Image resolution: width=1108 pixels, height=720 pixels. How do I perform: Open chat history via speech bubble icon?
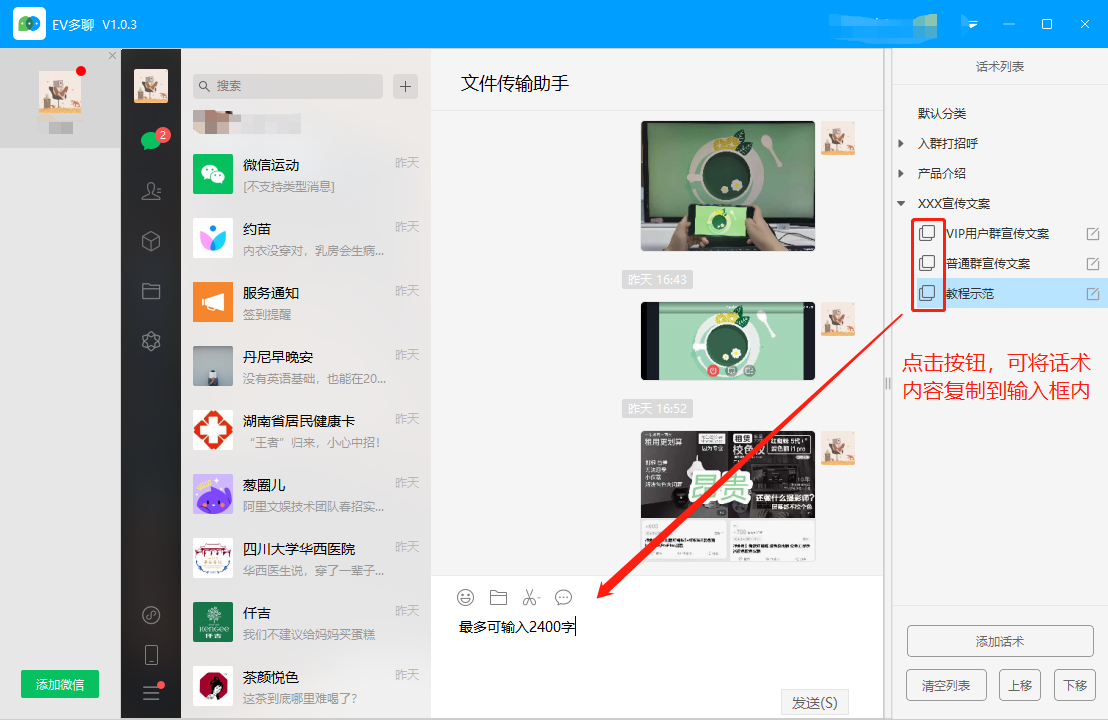(x=563, y=597)
